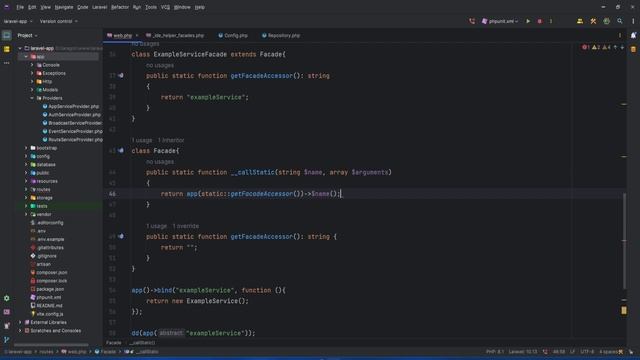640x360 pixels.
Task: Expand the Console folder
Action: [x=32, y=65]
